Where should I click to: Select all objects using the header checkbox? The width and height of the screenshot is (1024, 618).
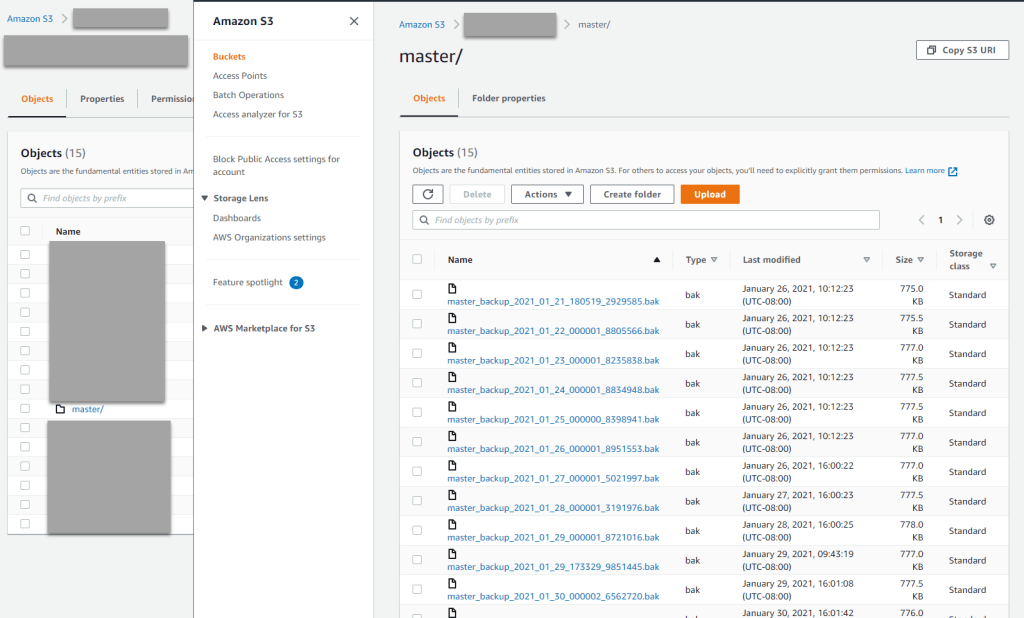(417, 258)
